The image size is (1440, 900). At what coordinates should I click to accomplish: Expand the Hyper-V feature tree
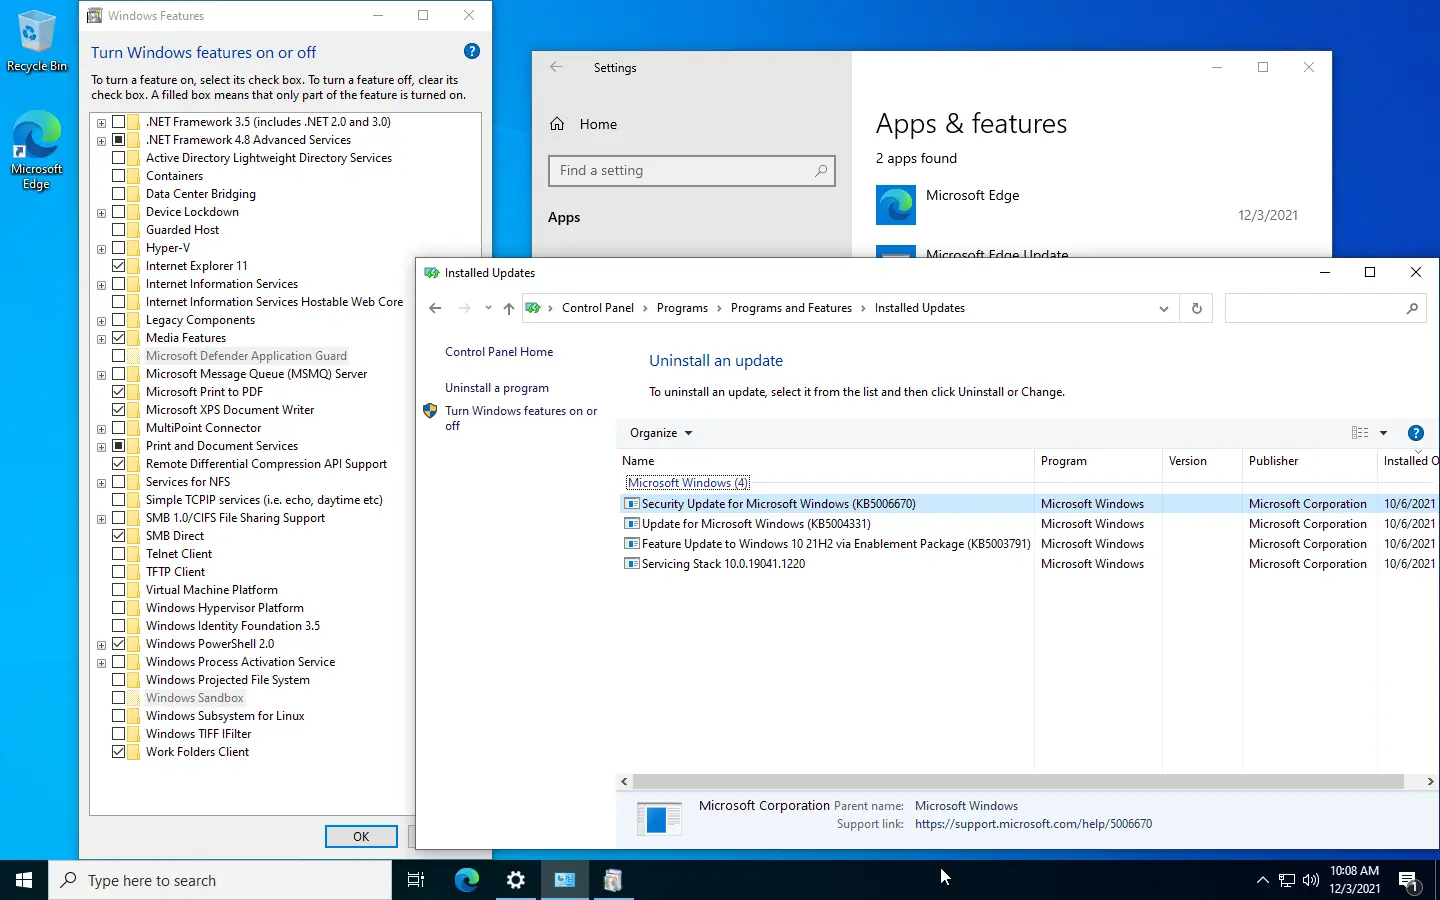(101, 249)
